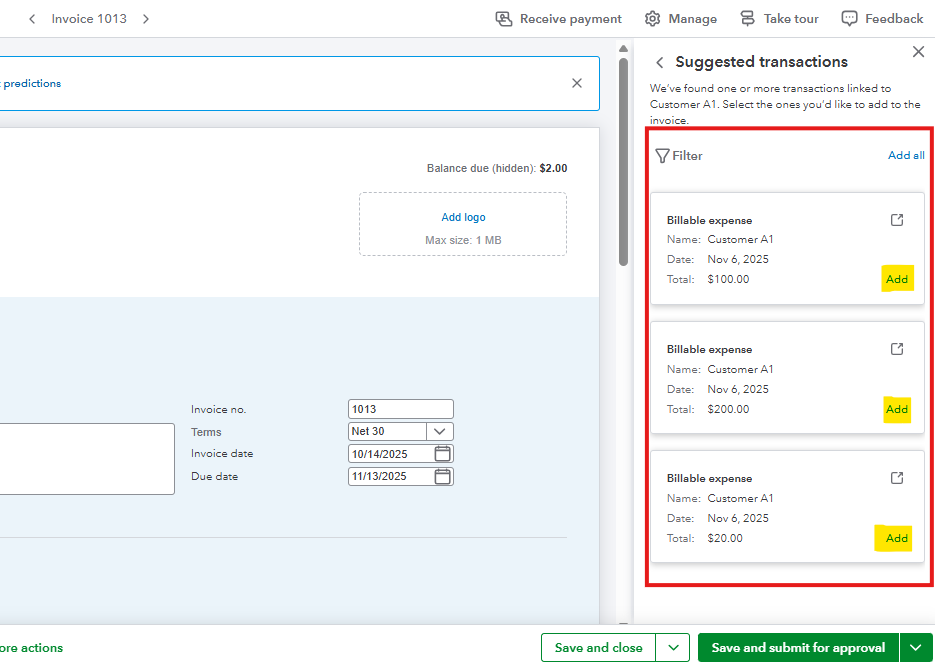Dismiss the predictions banner
Screen dimensions: 935x671
click(x=576, y=83)
